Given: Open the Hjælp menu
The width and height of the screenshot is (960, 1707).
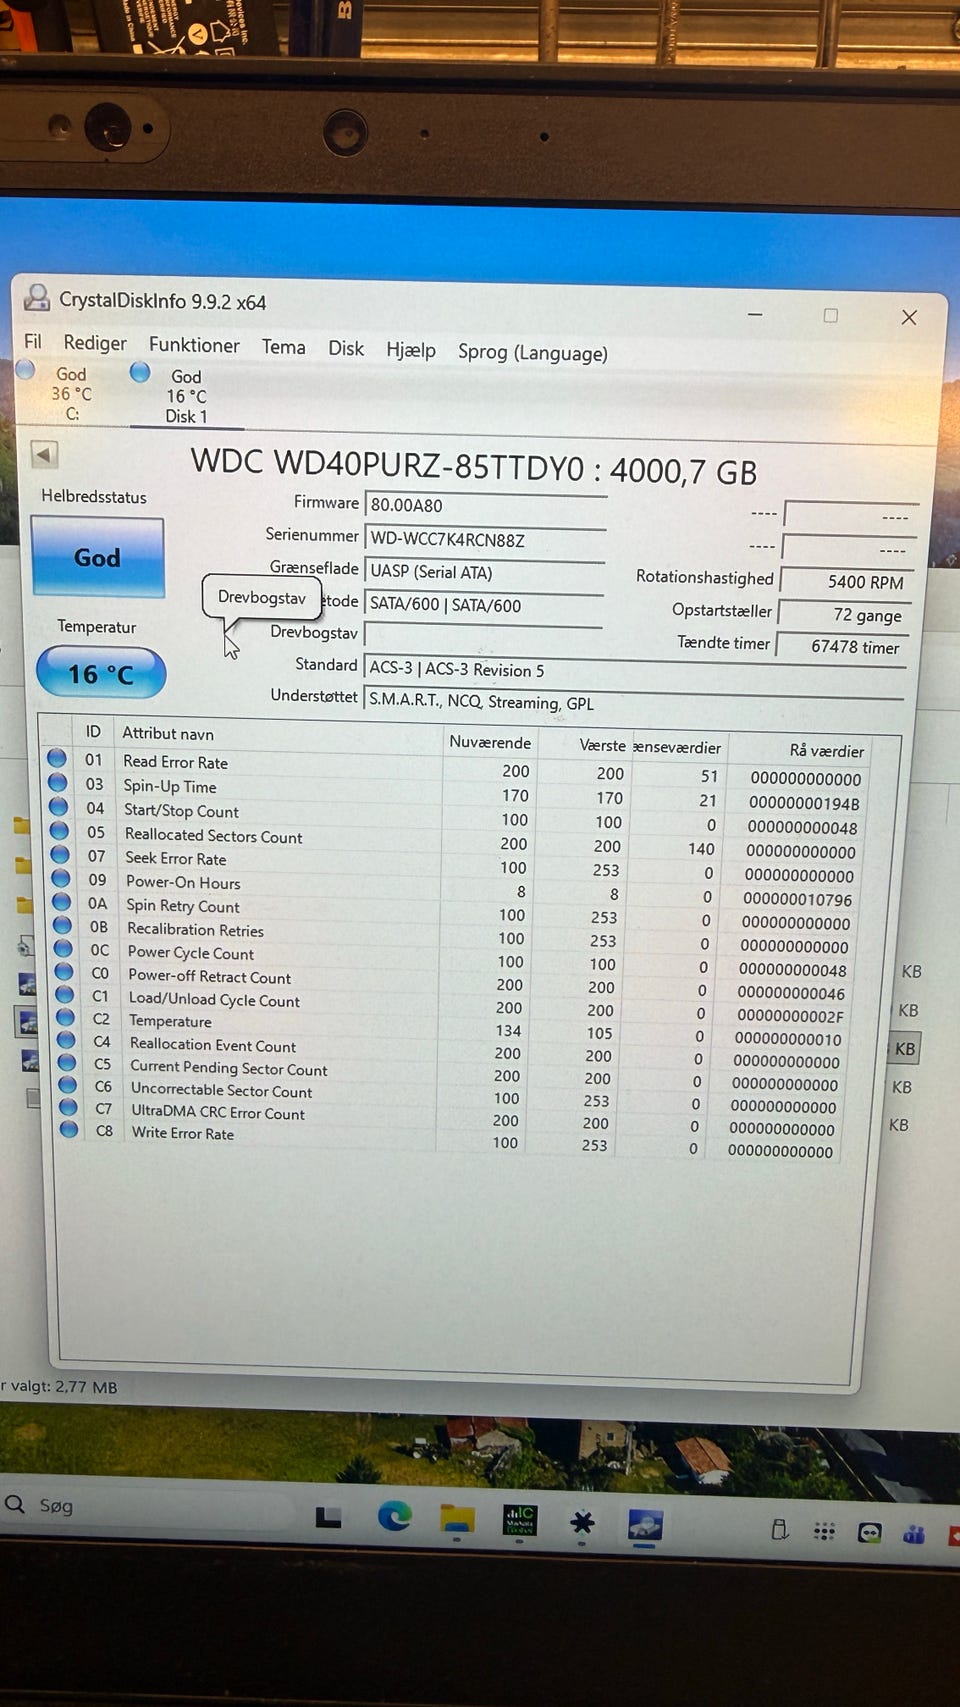Looking at the screenshot, I should [411, 350].
